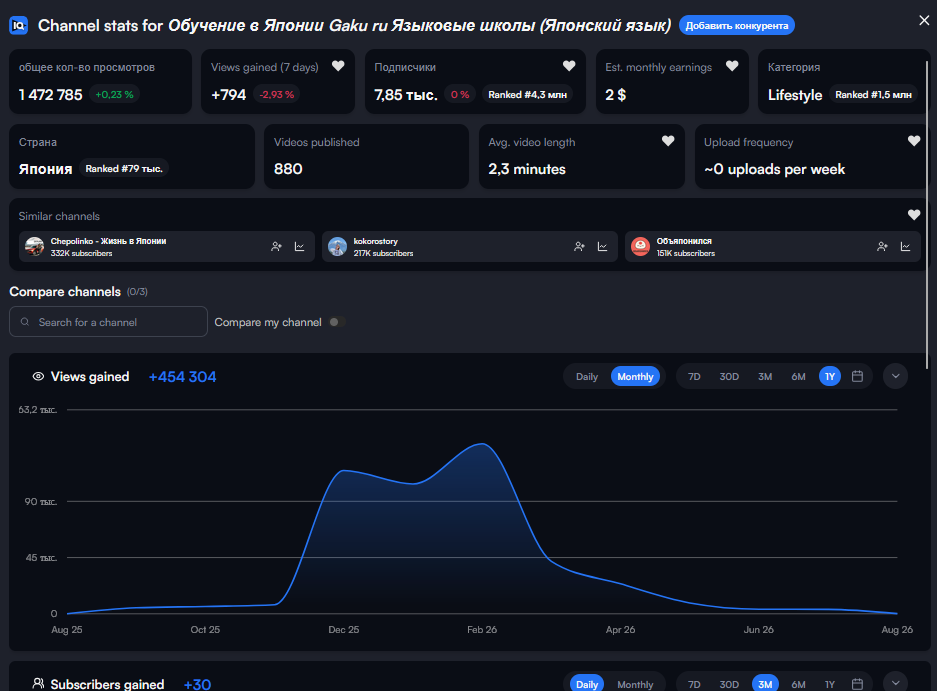Click the Search for a channel field

[x=108, y=322]
